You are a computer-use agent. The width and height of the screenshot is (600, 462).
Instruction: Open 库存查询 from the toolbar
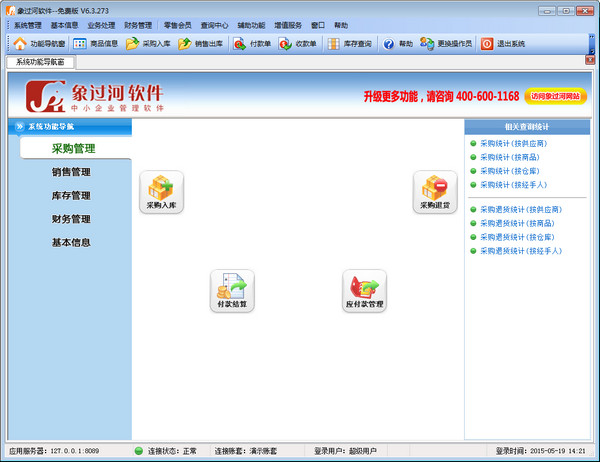click(x=349, y=44)
